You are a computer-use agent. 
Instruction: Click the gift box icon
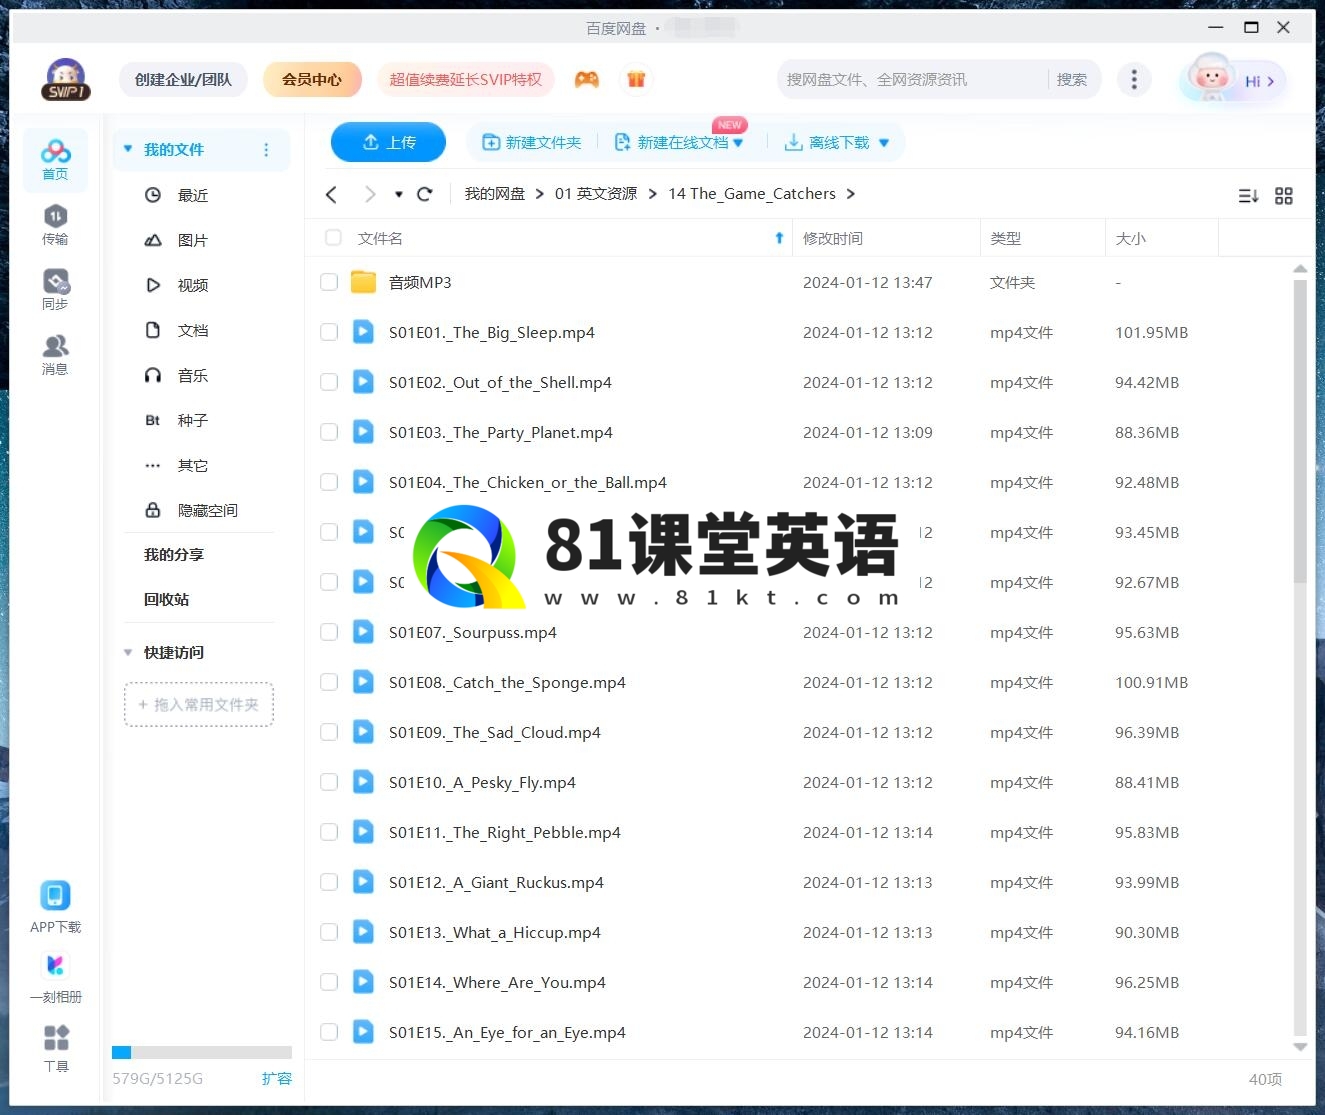[636, 79]
